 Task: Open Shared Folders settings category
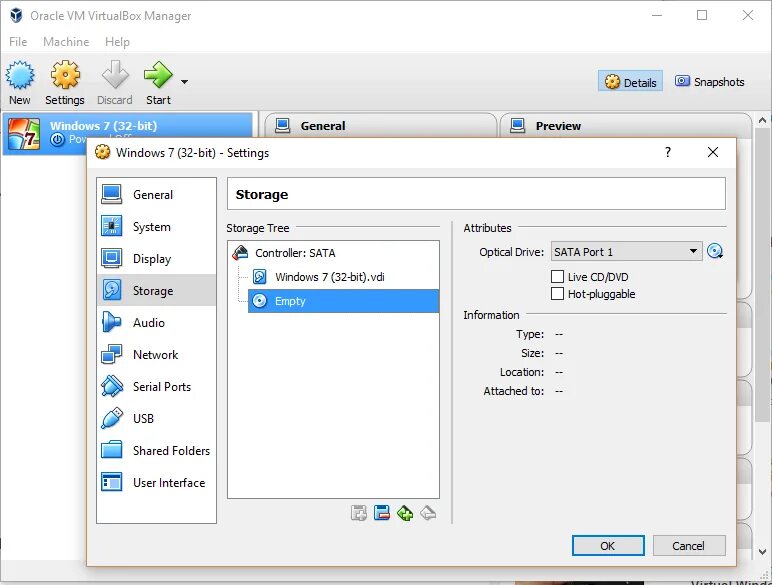157,451
